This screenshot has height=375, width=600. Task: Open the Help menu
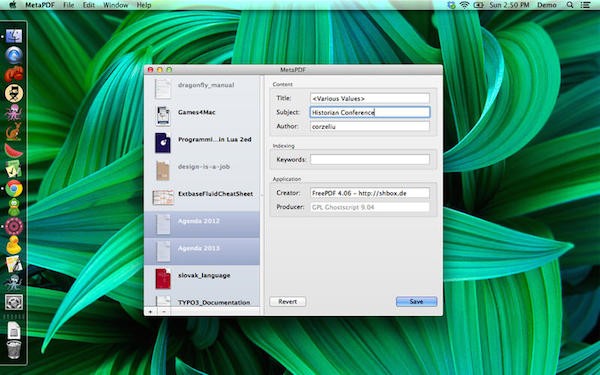144,5
